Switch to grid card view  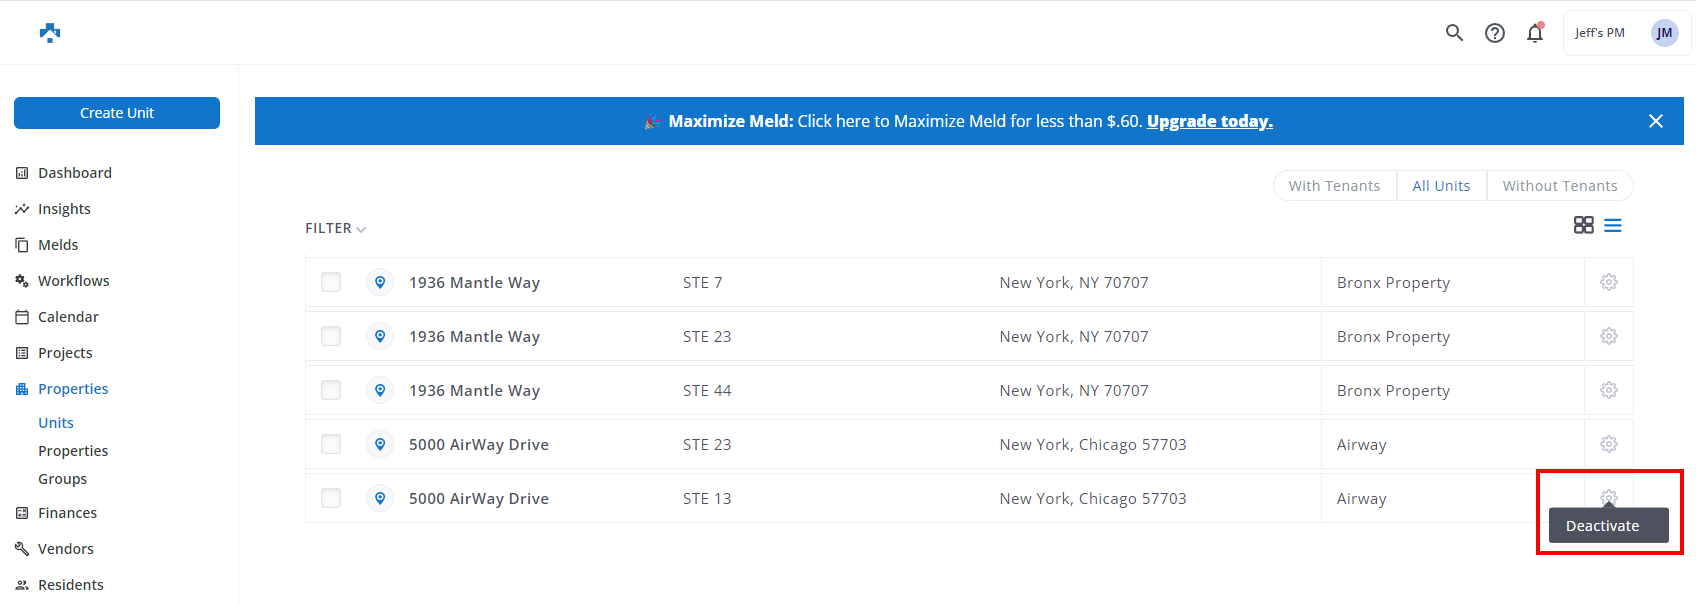pyautogui.click(x=1583, y=225)
